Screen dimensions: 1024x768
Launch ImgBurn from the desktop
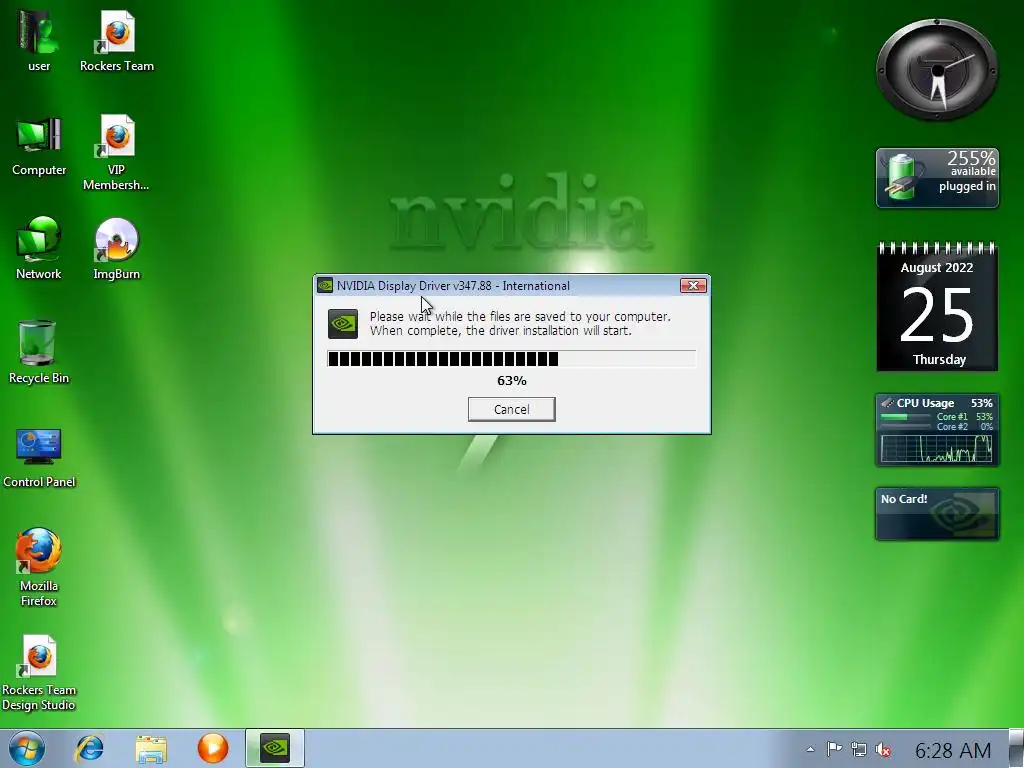click(116, 248)
